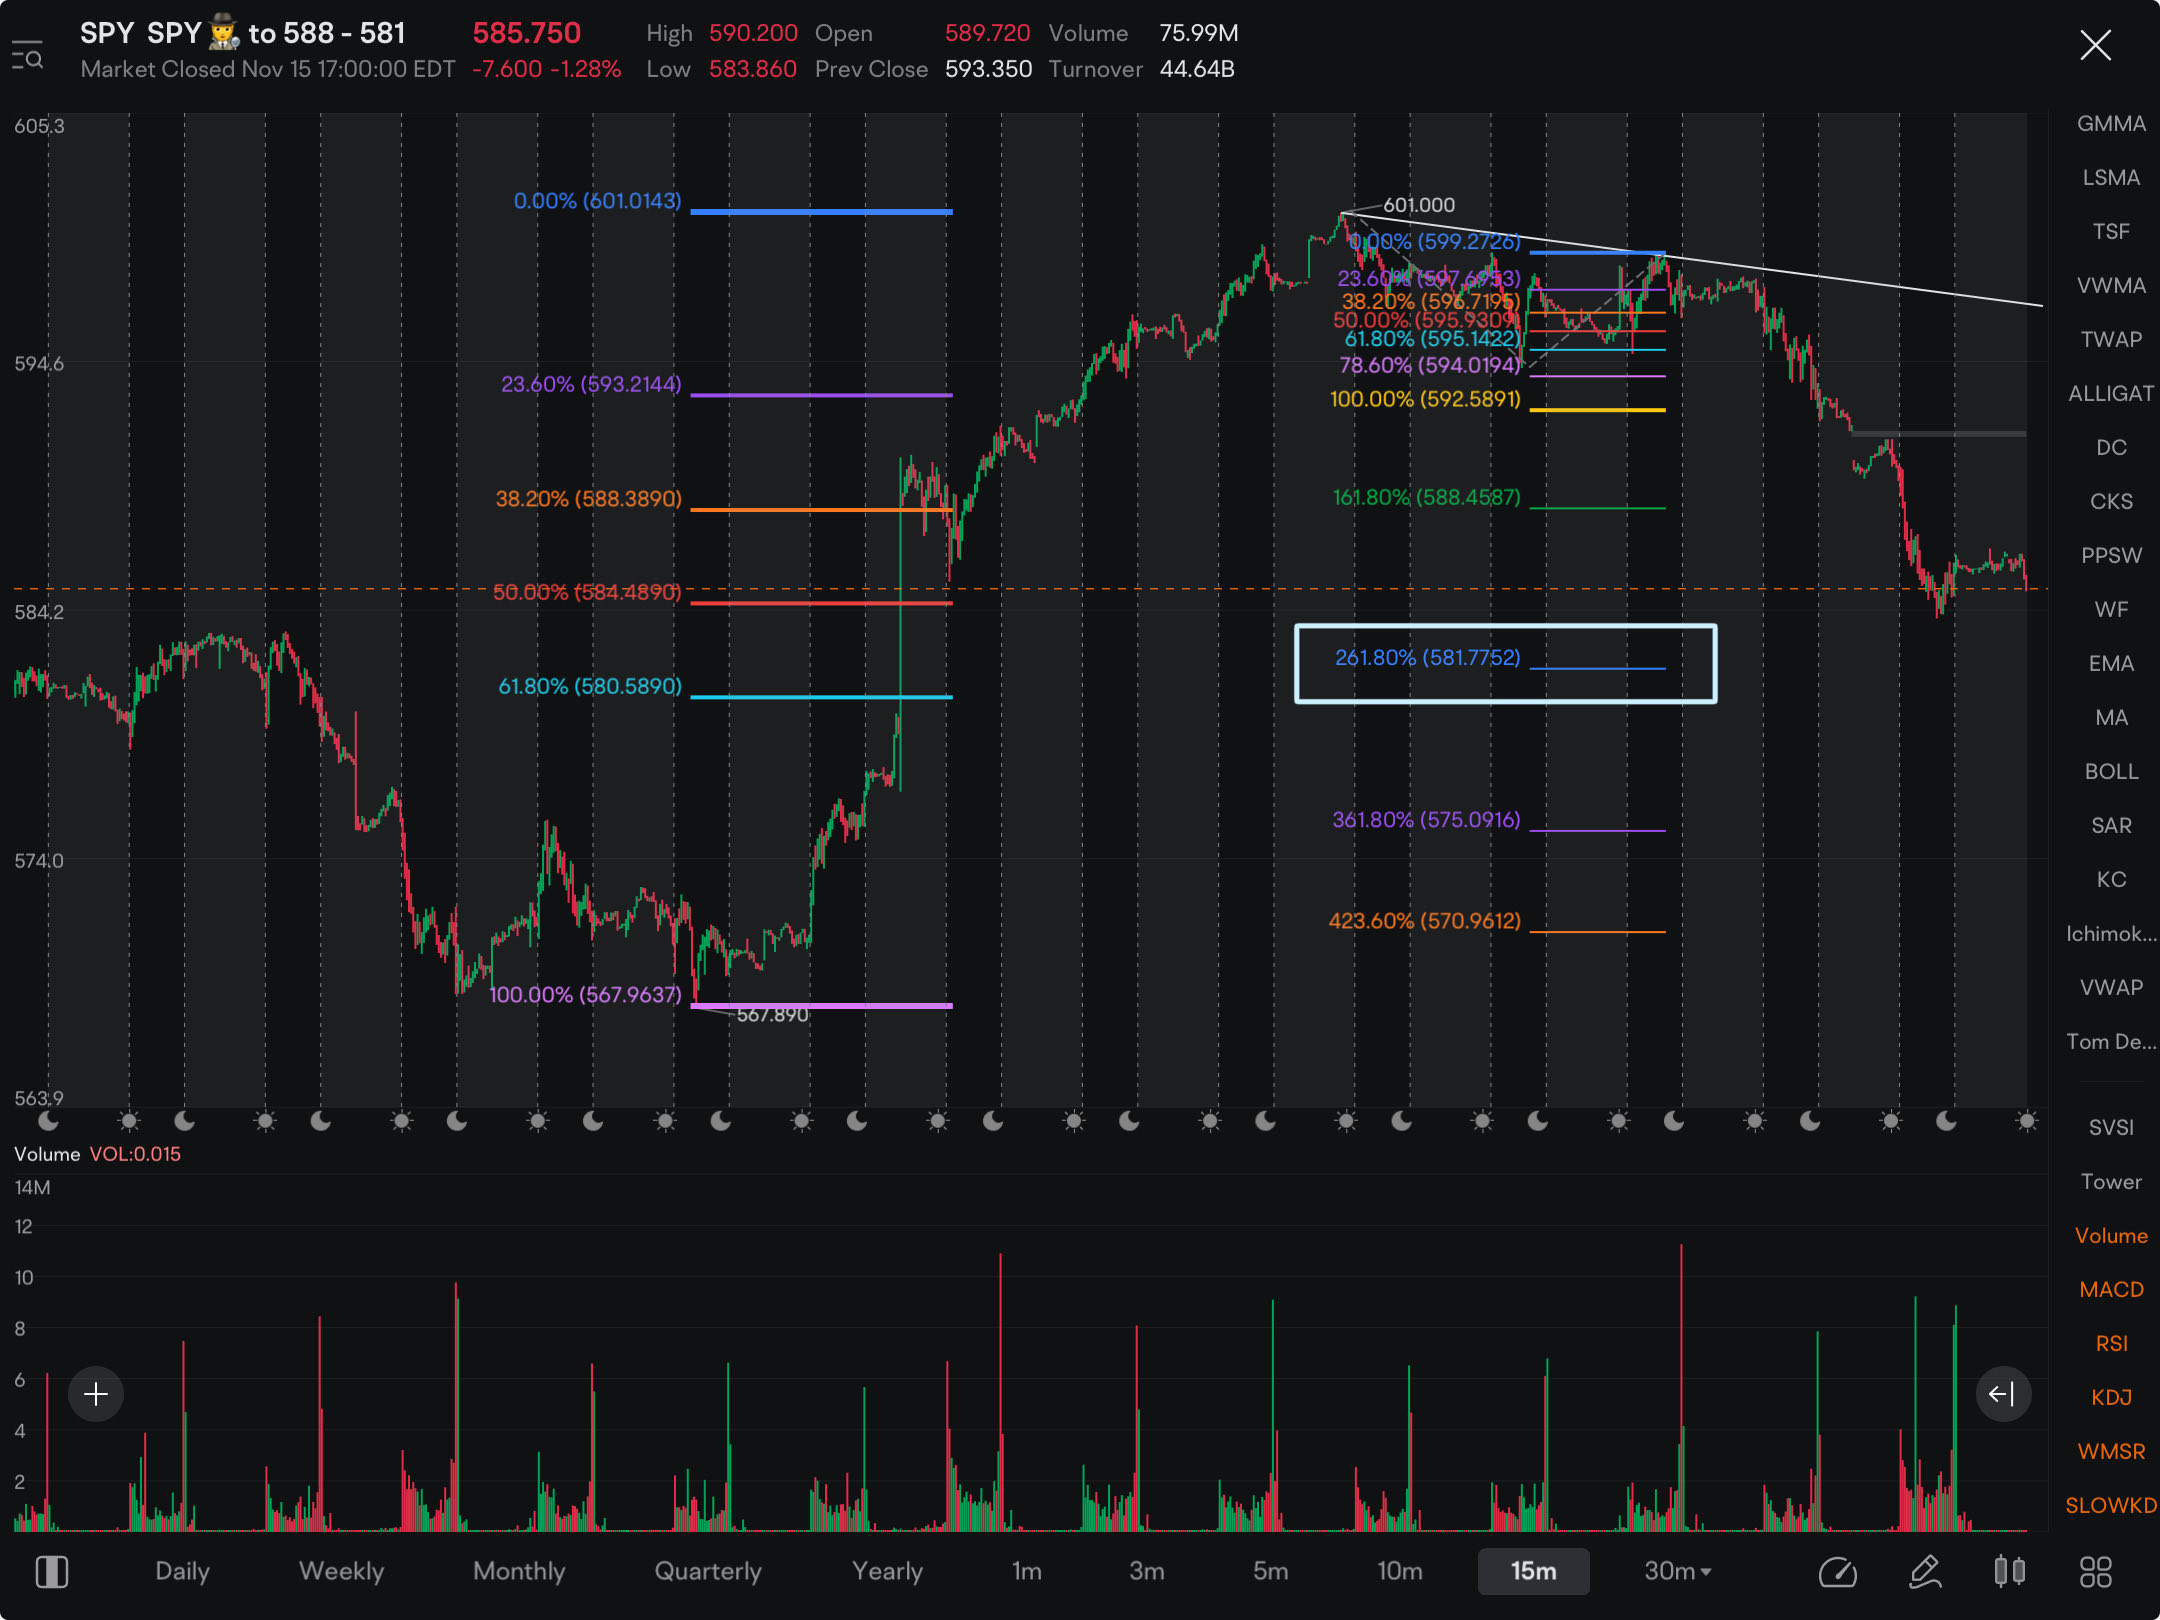Select the 161.80% (588.4587) extension level
This screenshot has width=2160, height=1620.
tap(1426, 497)
